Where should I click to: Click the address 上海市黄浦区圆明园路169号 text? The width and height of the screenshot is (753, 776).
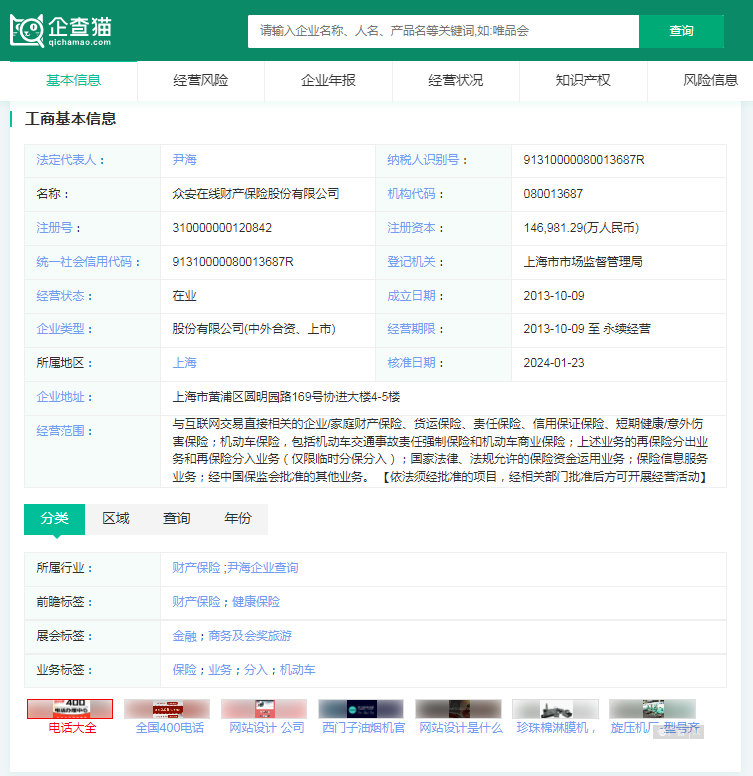coord(286,397)
